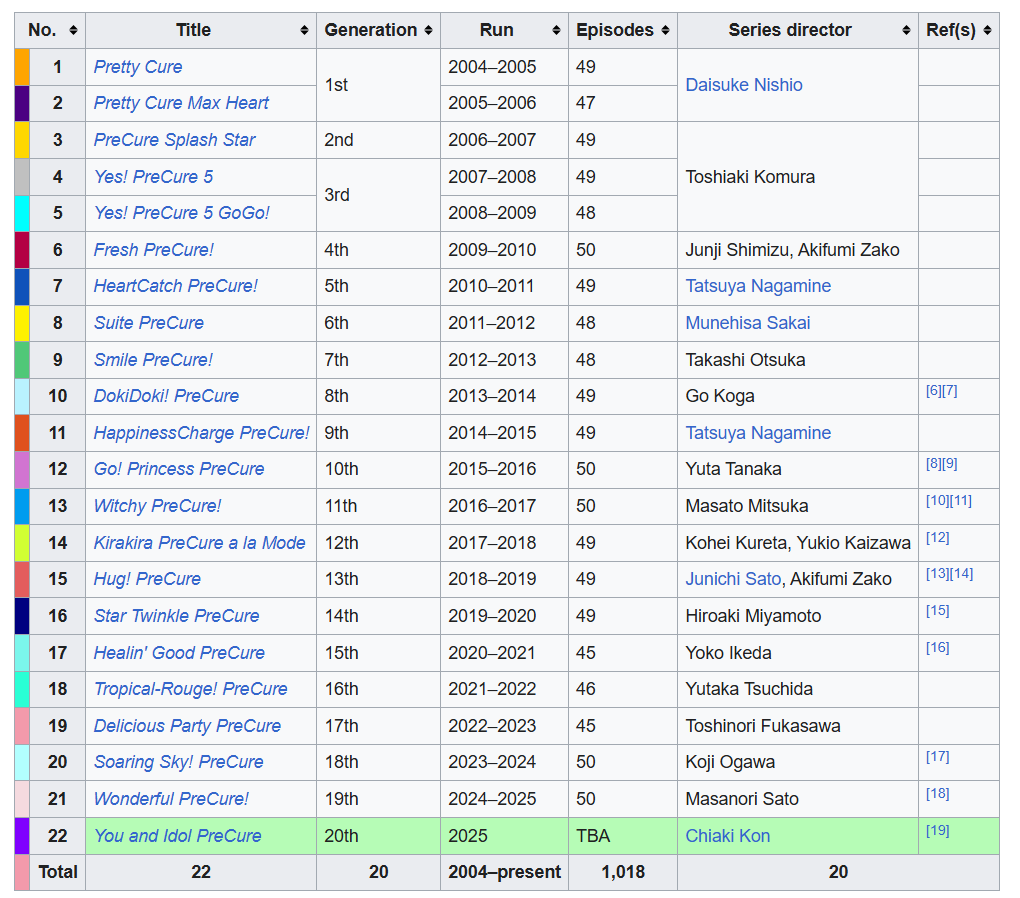Screen dimensions: 1020x898
Task: Open citation [10] for Witchy PreCure!
Action: point(937,501)
